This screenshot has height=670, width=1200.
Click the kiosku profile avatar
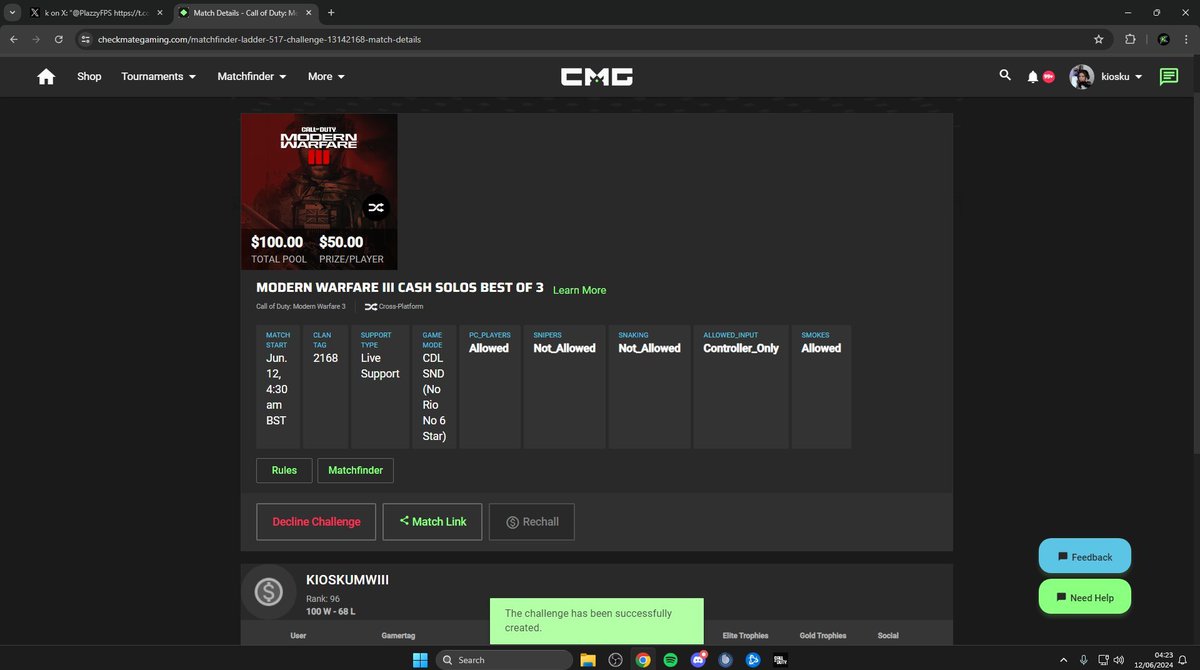click(x=1081, y=77)
